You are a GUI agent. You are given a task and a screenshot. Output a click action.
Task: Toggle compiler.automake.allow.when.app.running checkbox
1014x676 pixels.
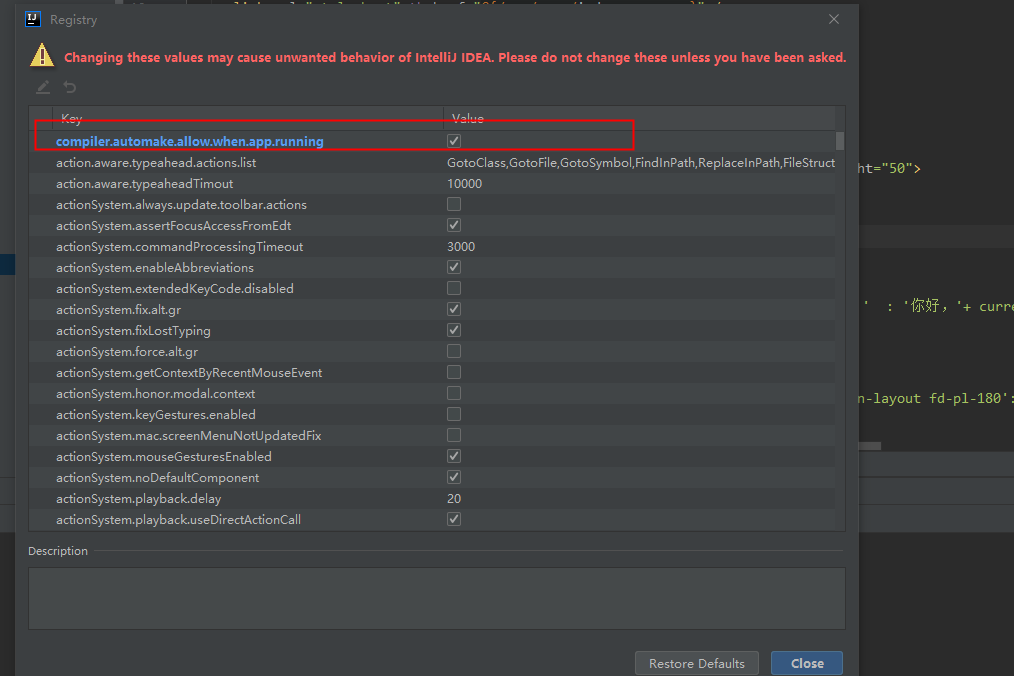pos(454,141)
